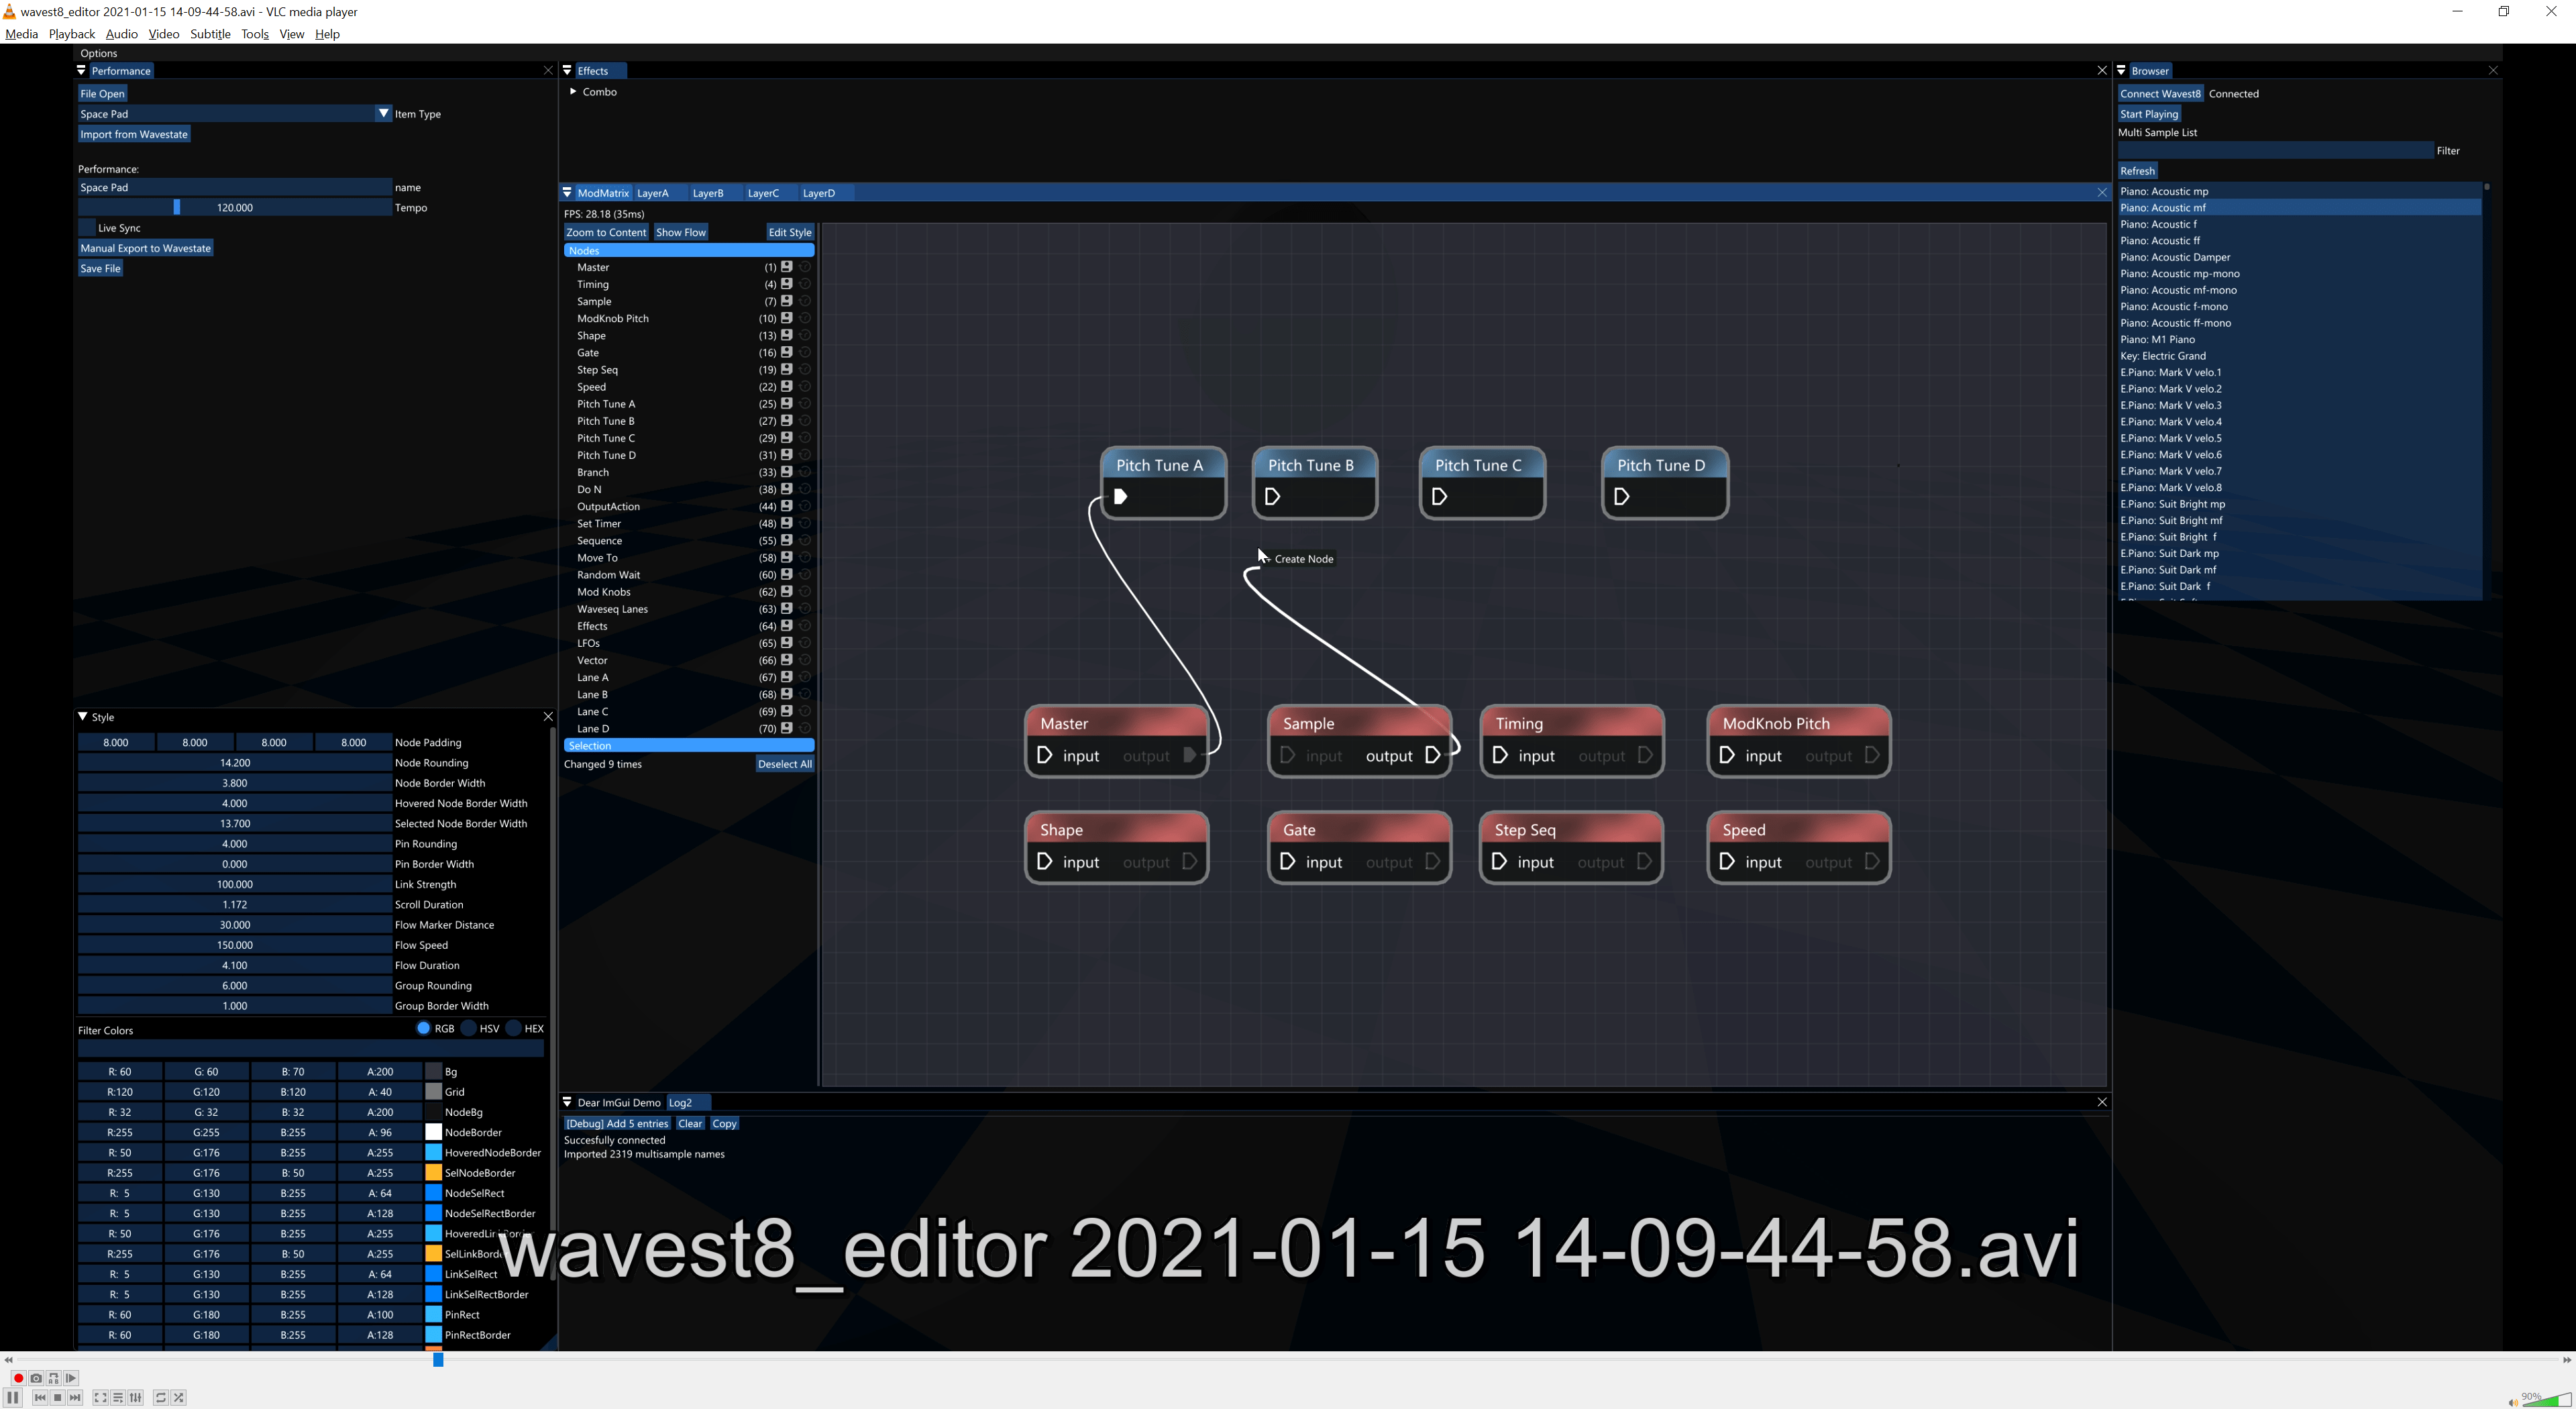Enable random shuffle playback icon
Screen dimensions: 2576x1409
coord(179,1398)
